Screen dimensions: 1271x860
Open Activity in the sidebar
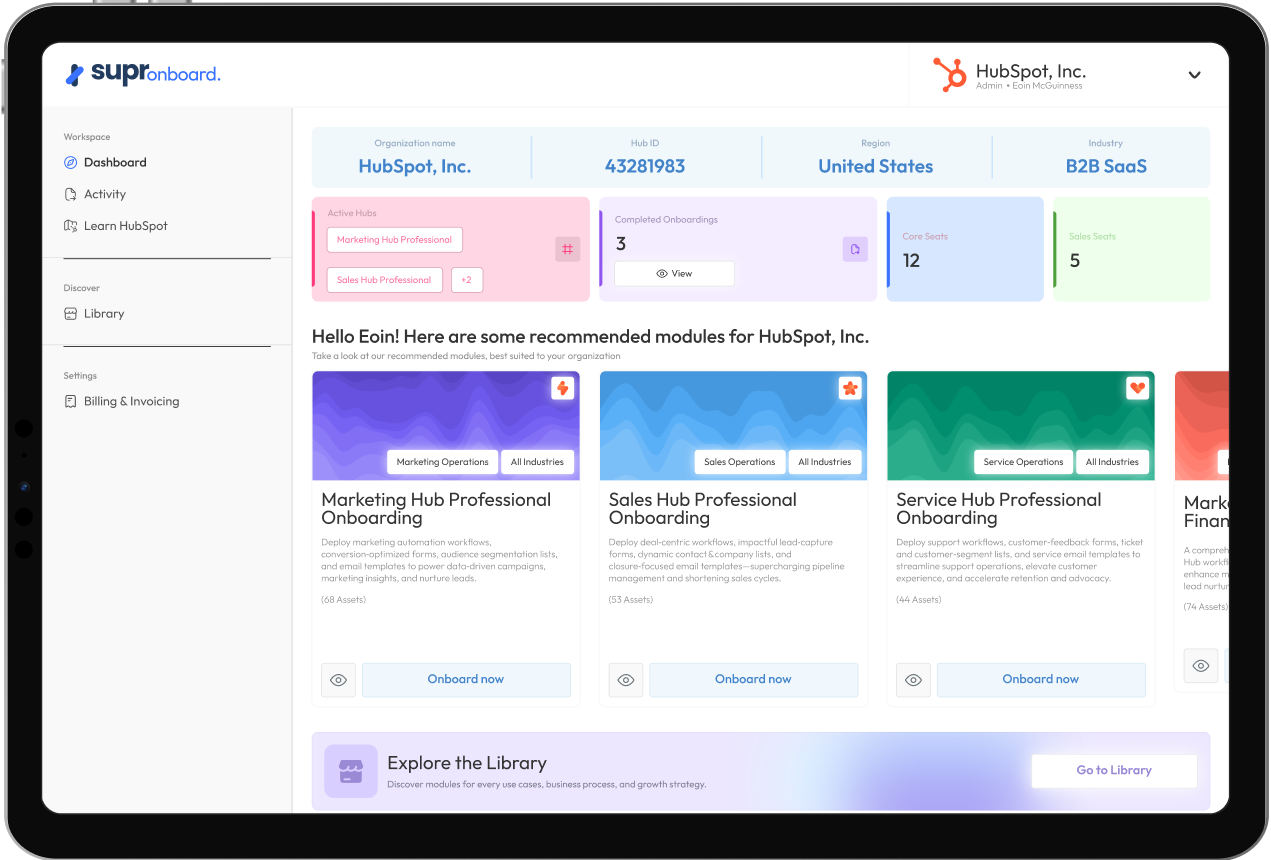click(104, 194)
